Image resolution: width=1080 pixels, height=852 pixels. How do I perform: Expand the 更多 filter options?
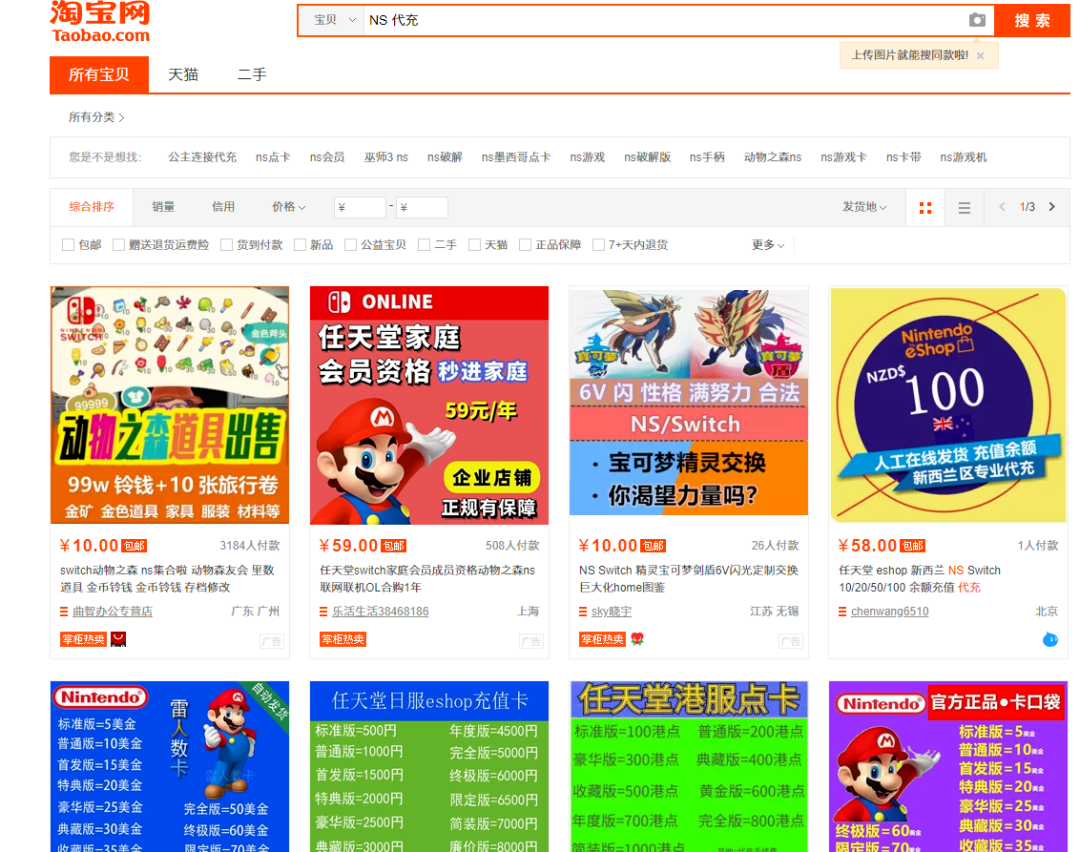767,245
